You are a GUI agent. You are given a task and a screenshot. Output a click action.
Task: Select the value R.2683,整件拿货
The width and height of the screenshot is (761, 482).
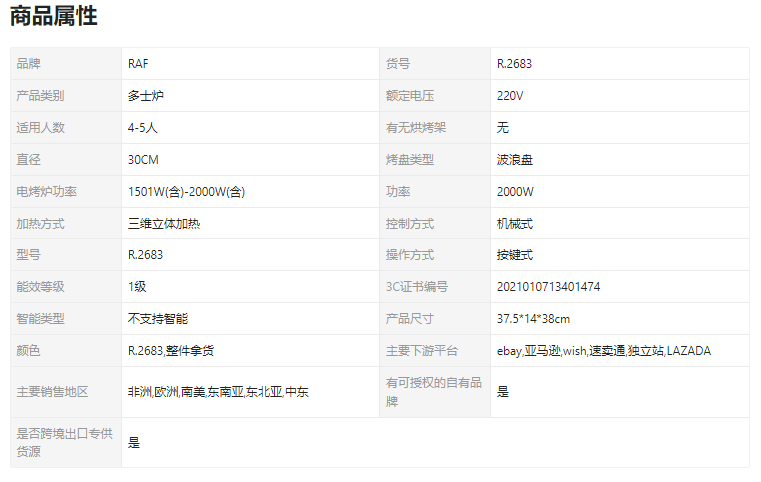171,351
